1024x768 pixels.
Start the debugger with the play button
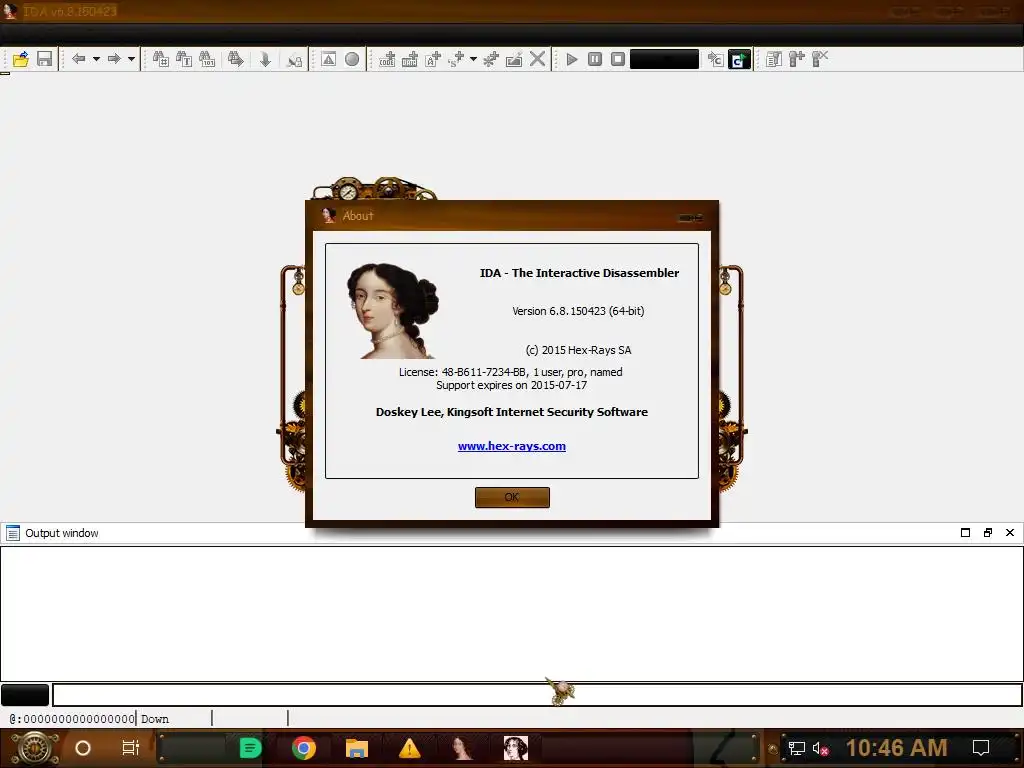[572, 59]
